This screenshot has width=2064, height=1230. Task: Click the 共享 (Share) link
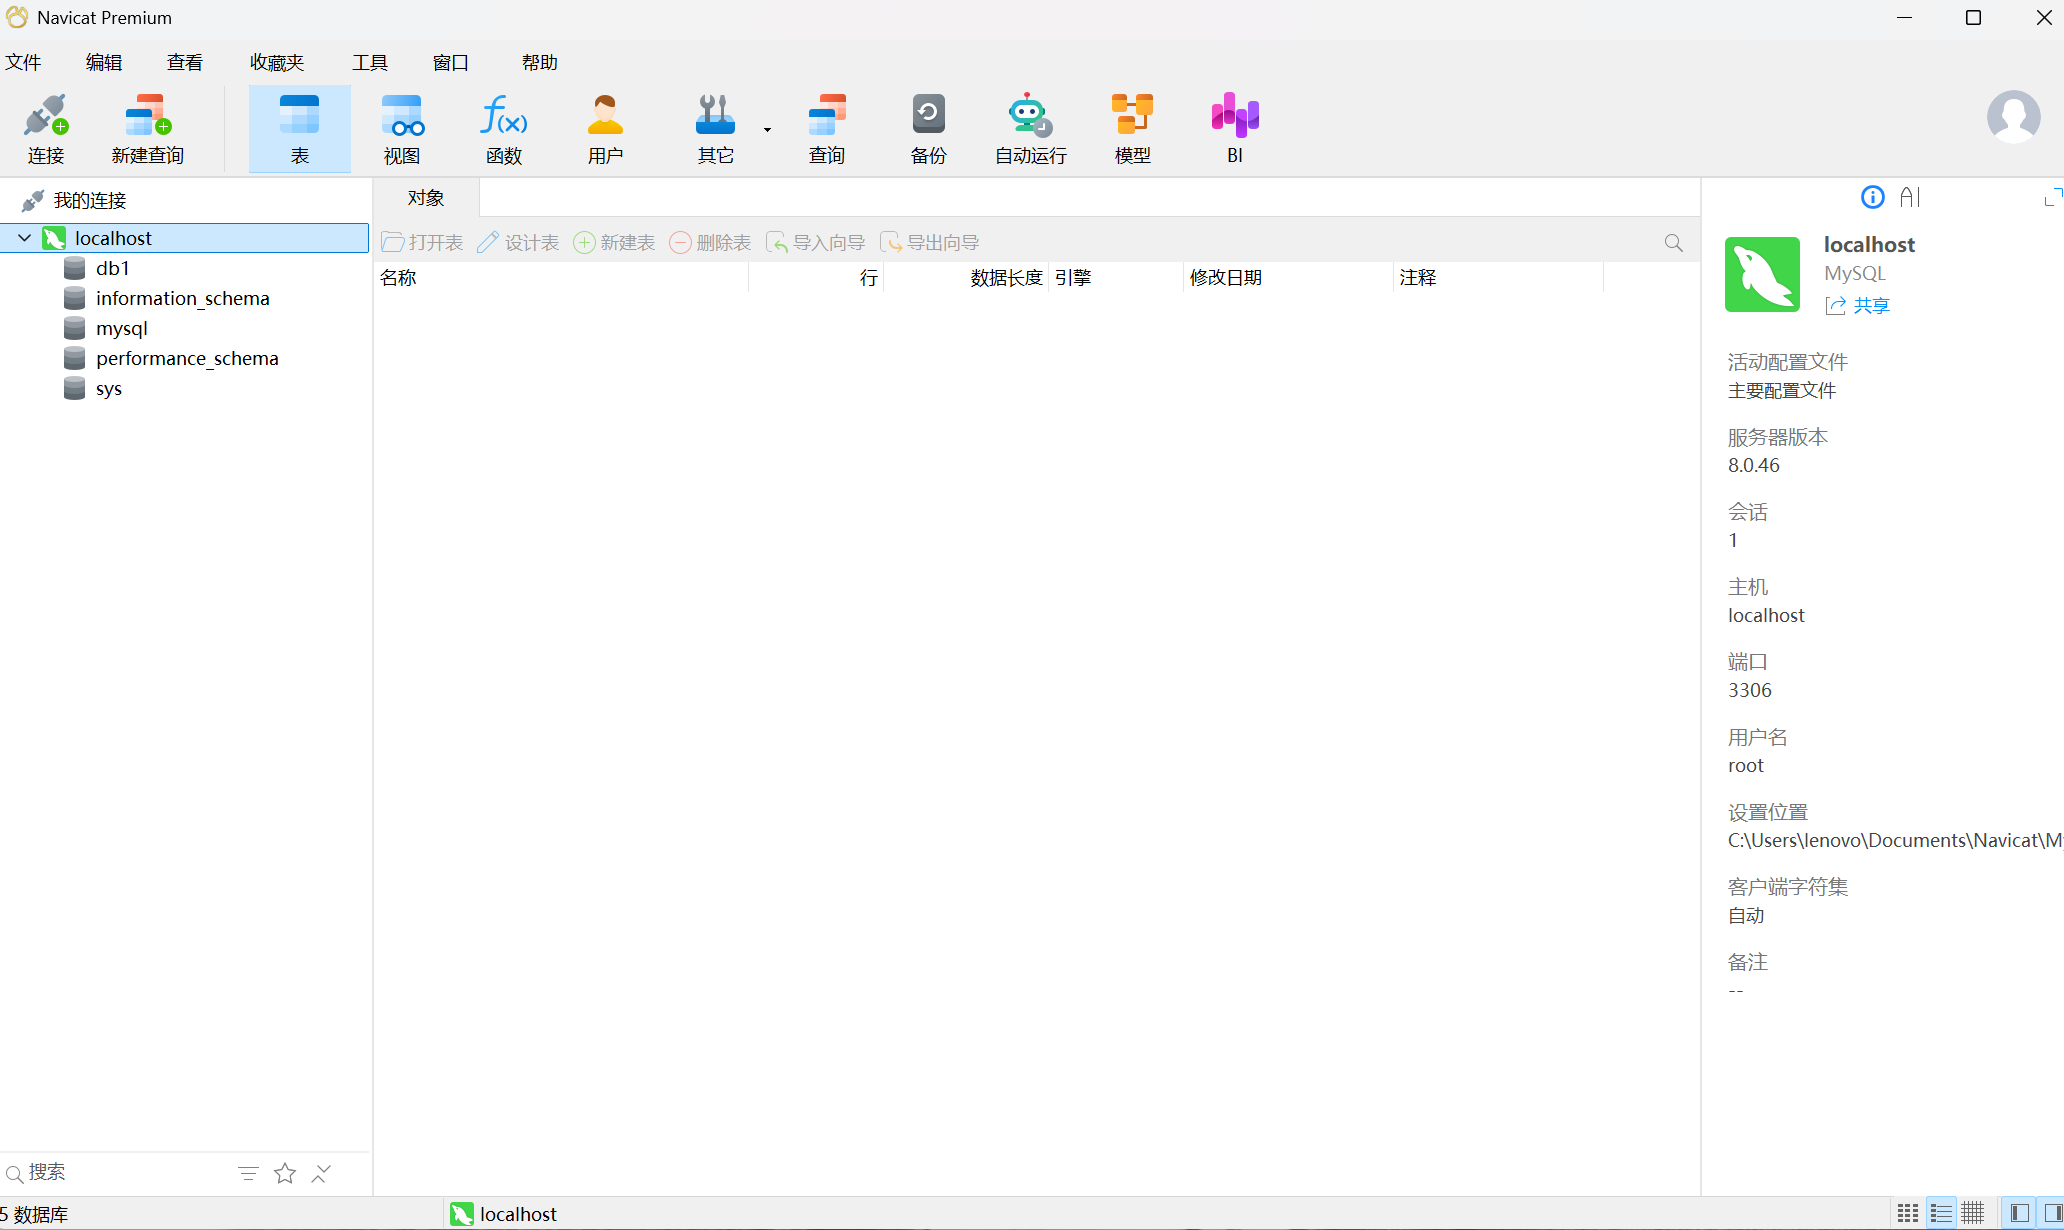click(x=1858, y=305)
